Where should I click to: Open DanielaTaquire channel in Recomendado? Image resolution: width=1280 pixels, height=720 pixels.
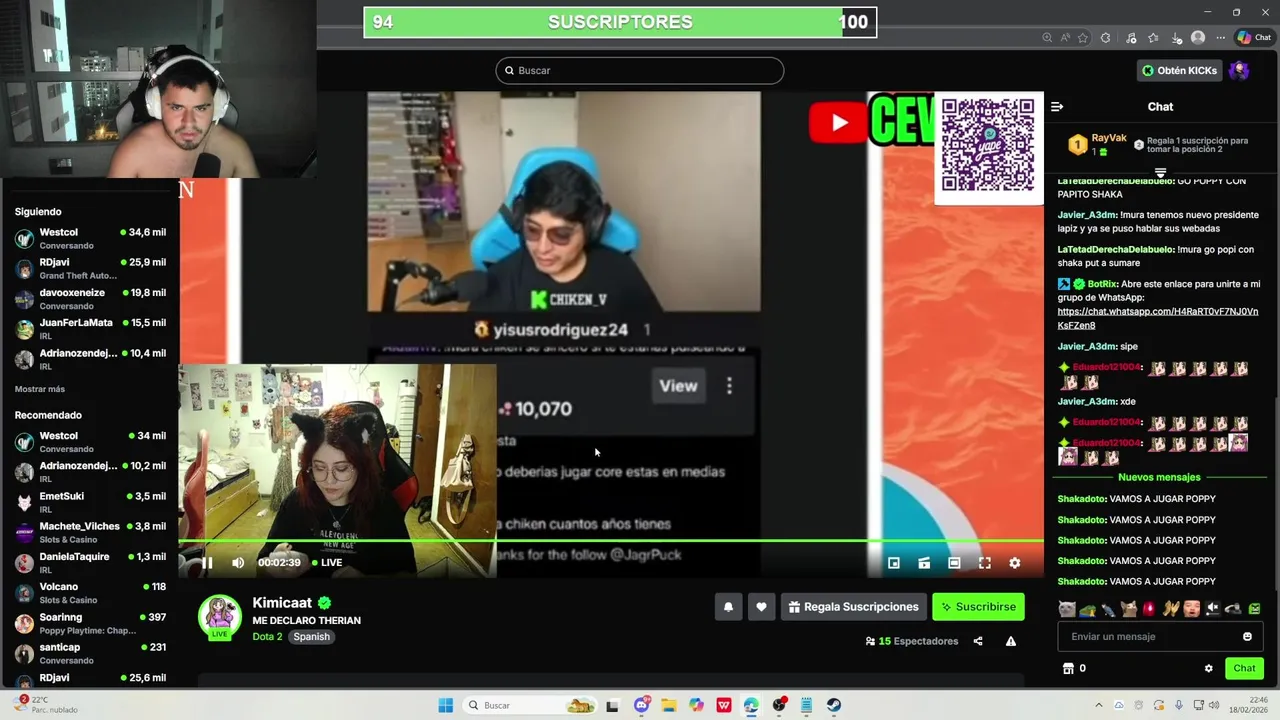tap(90, 563)
